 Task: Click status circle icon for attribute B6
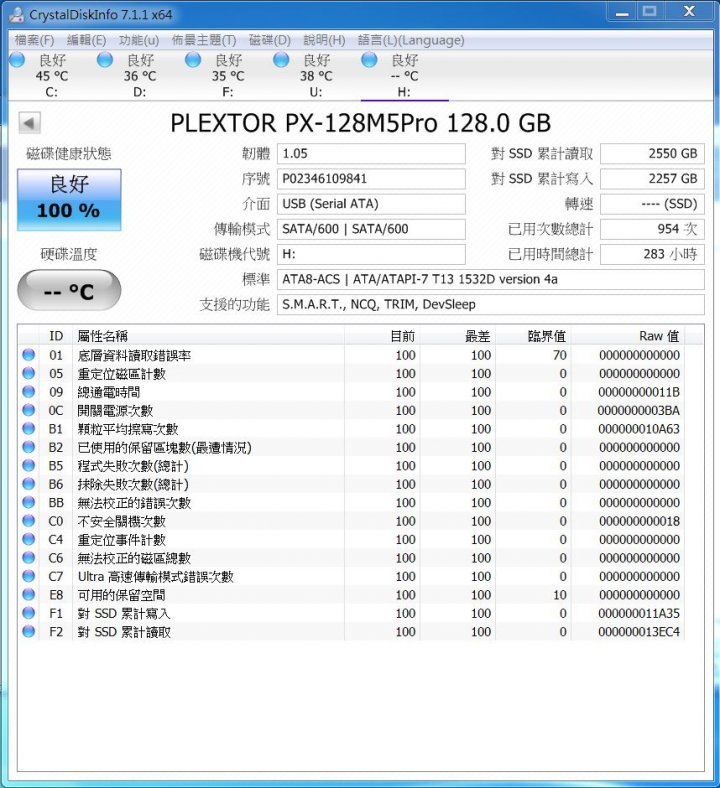point(29,484)
